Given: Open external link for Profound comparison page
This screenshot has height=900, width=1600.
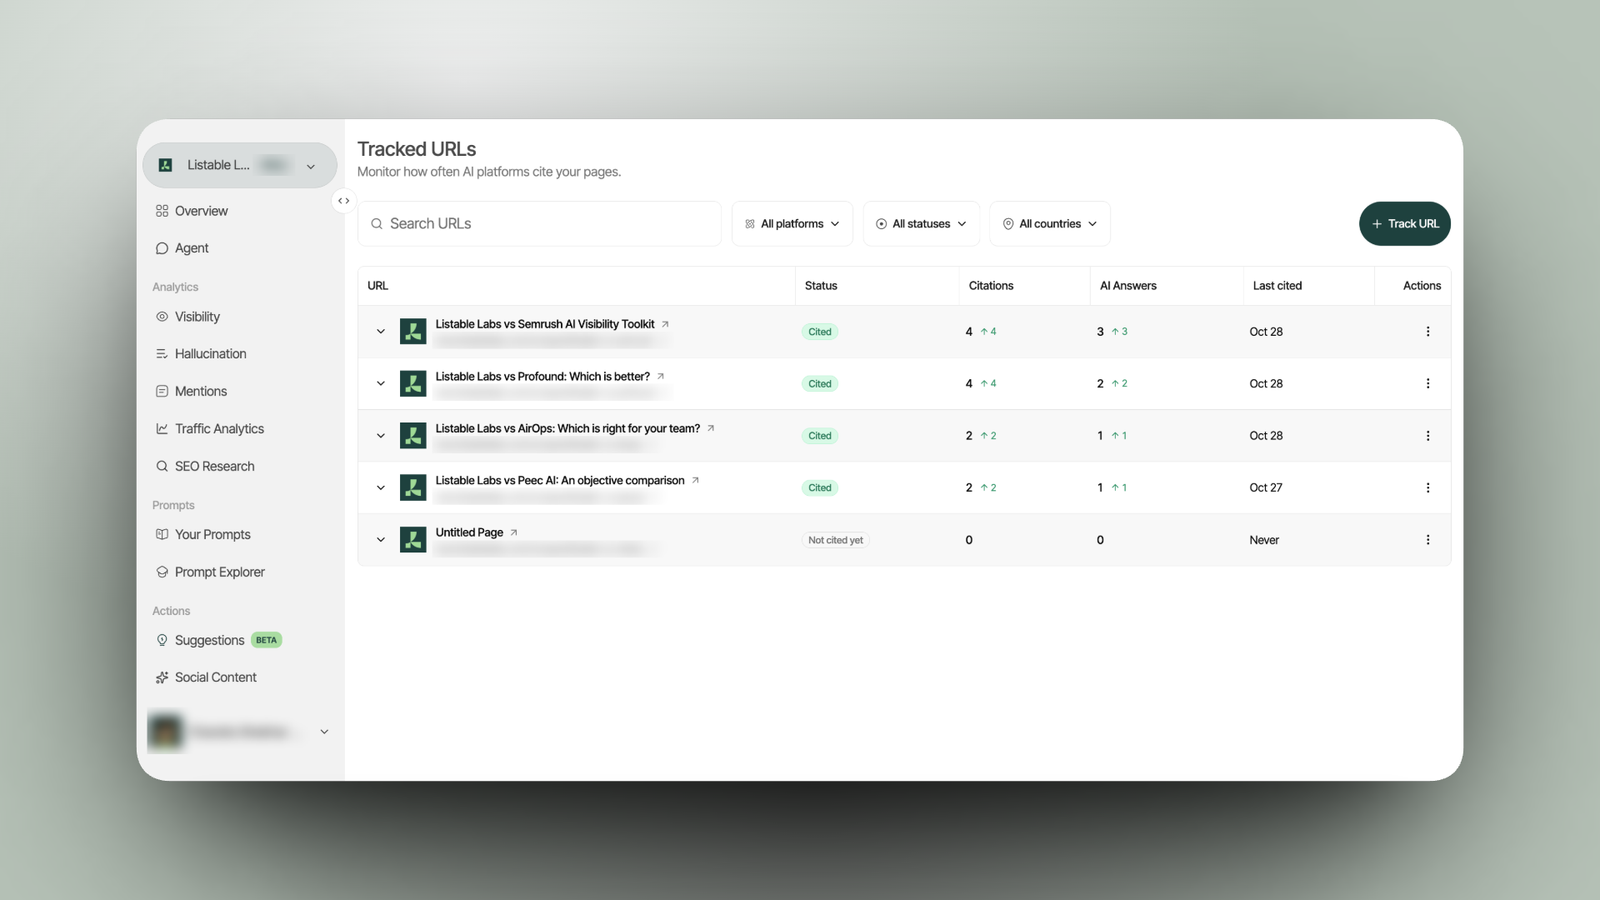Looking at the screenshot, I should click(660, 376).
